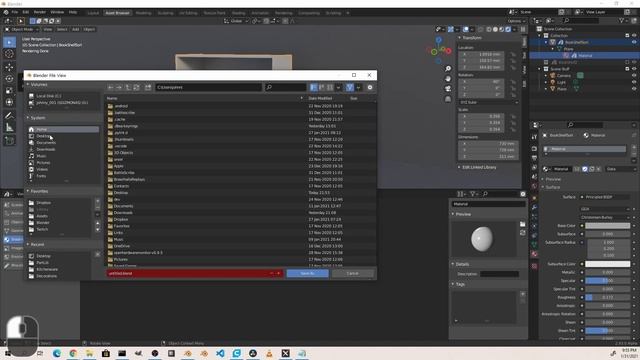Open the Window menu in Blender
This screenshot has width=640, height=360.
(57, 12)
